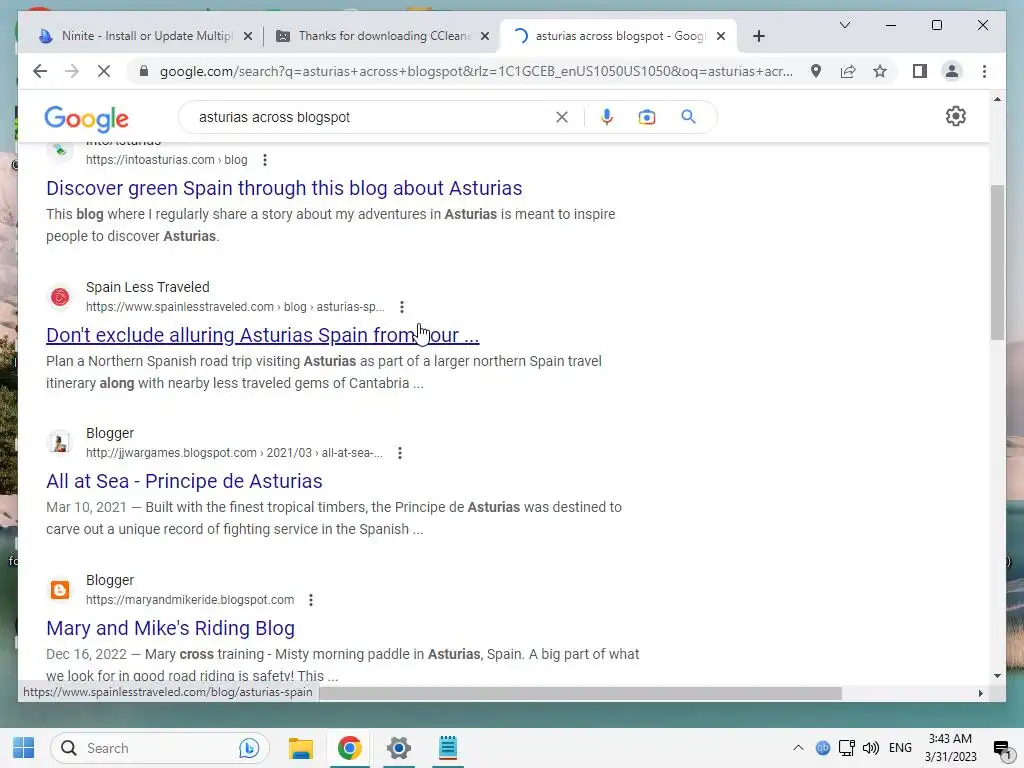Open more options for intoasturias.com result
This screenshot has height=768, width=1024.
[264, 160]
